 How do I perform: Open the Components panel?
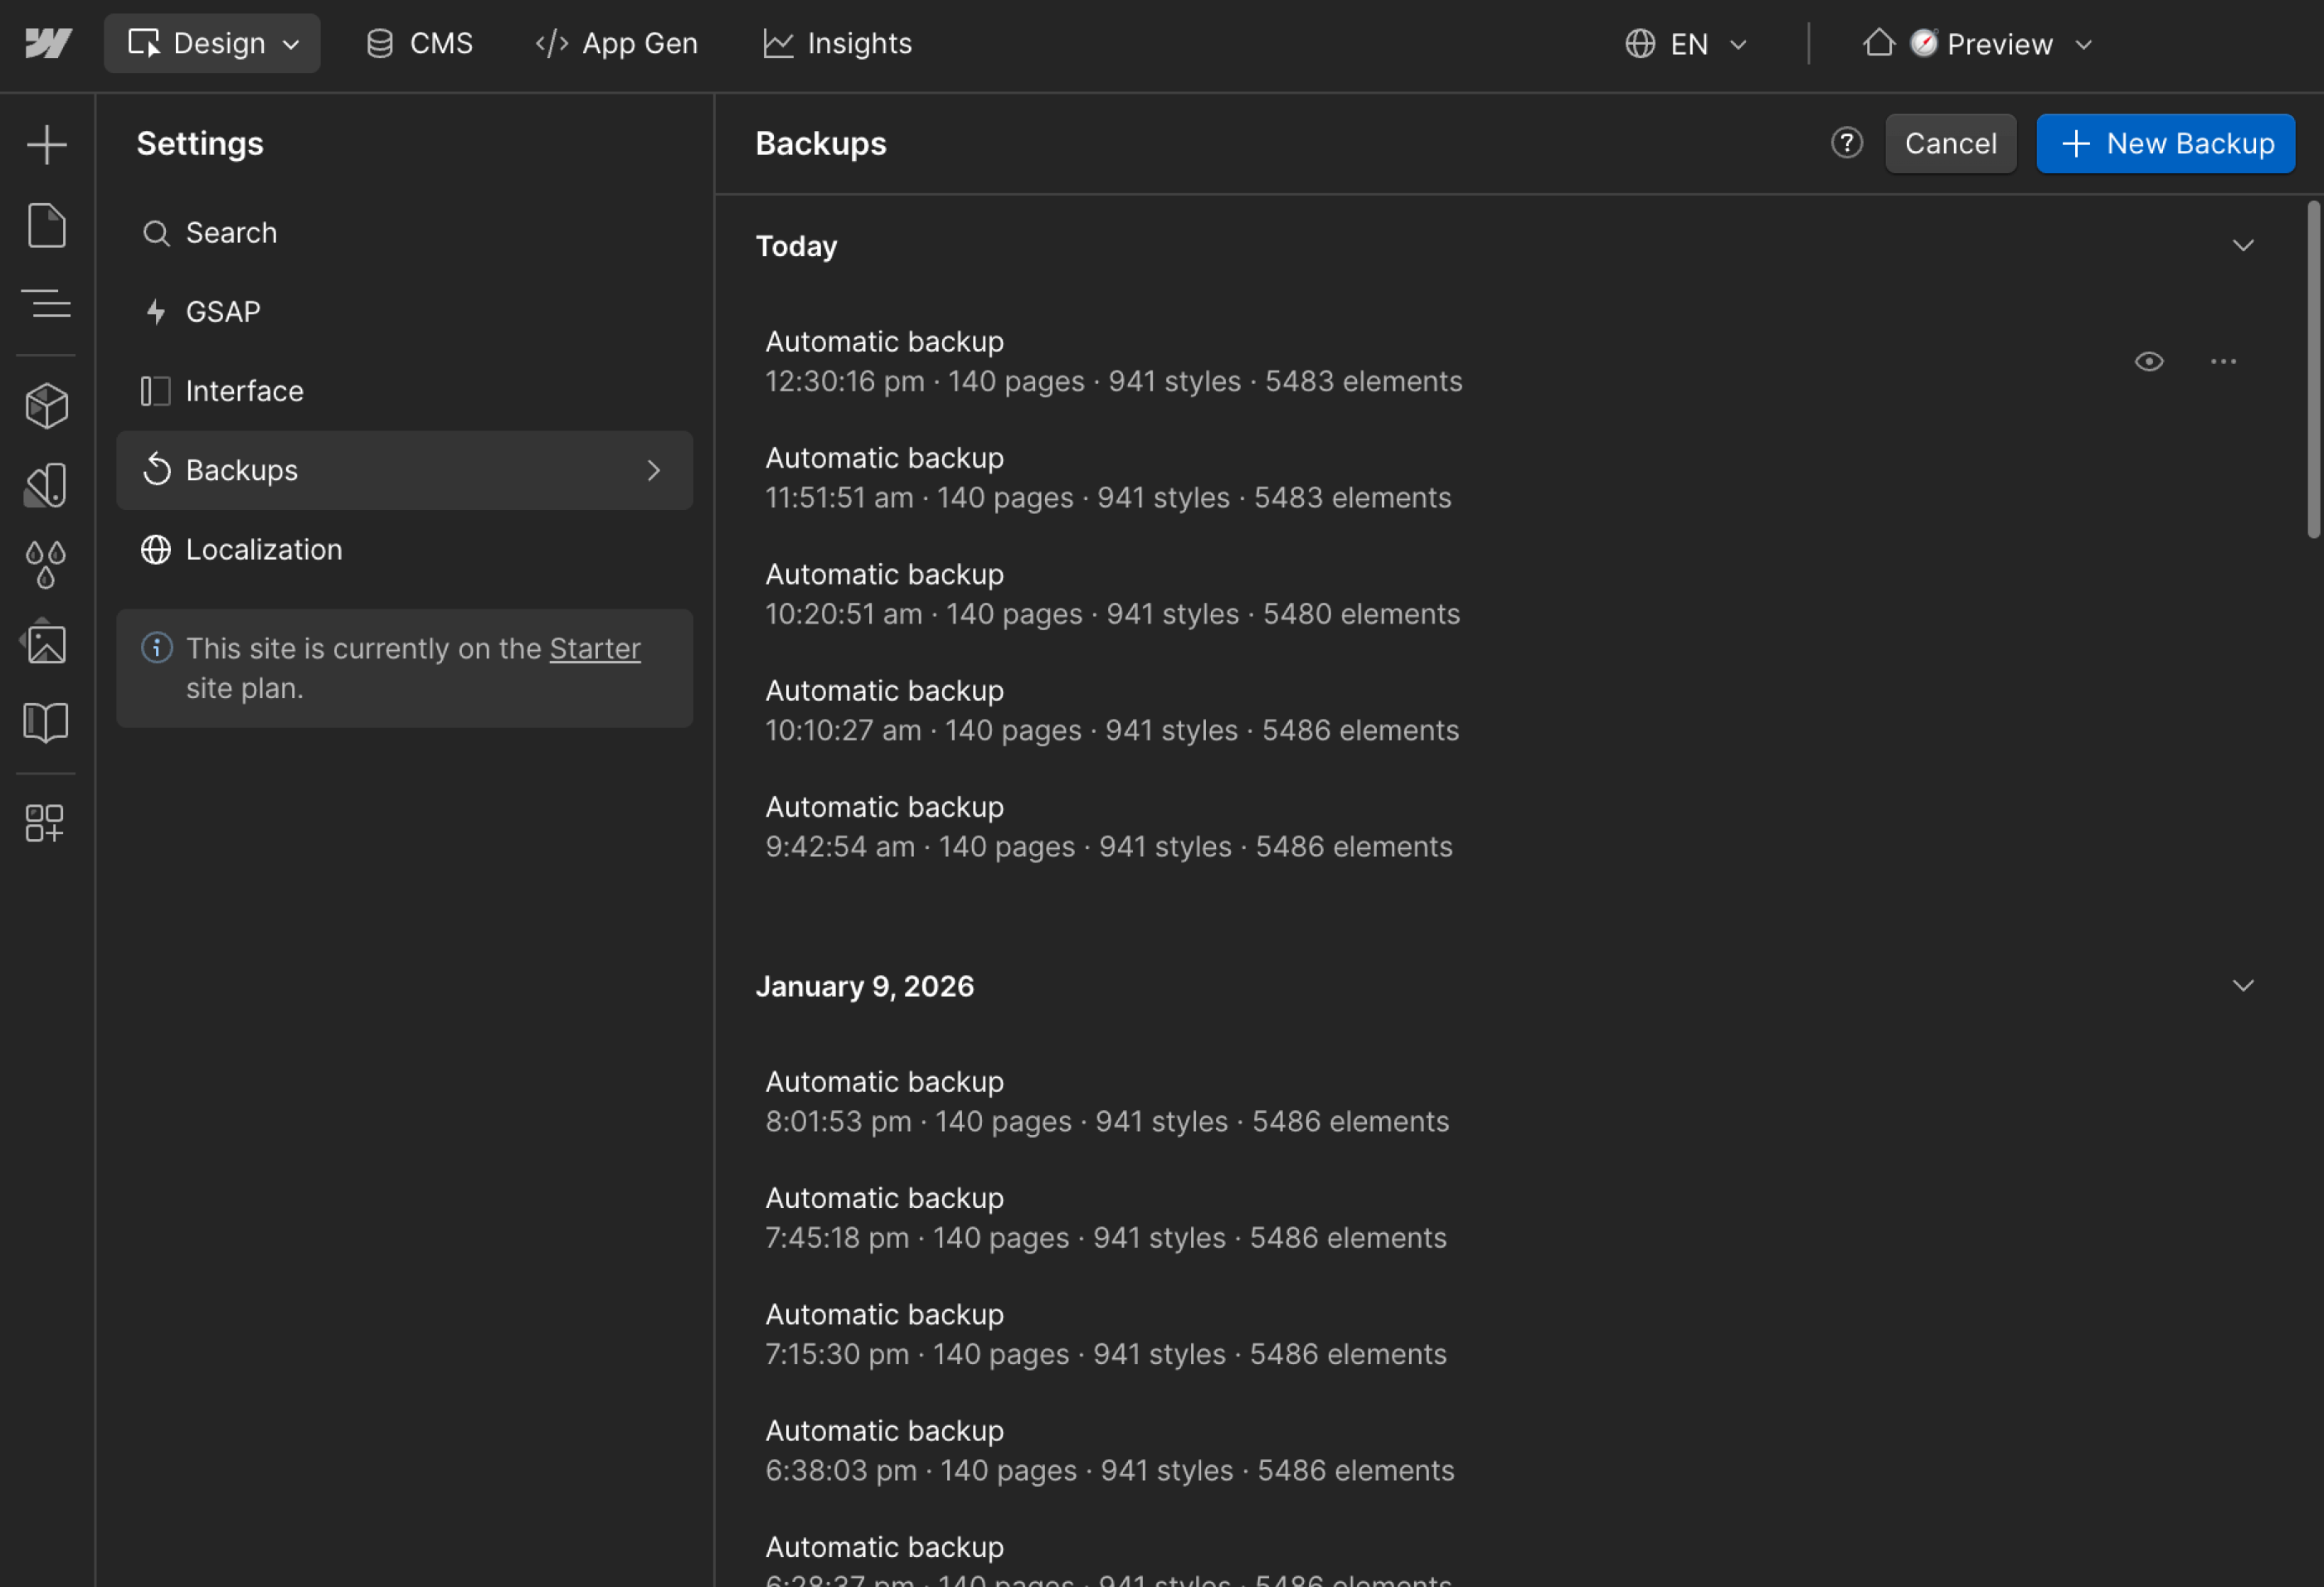[x=46, y=405]
